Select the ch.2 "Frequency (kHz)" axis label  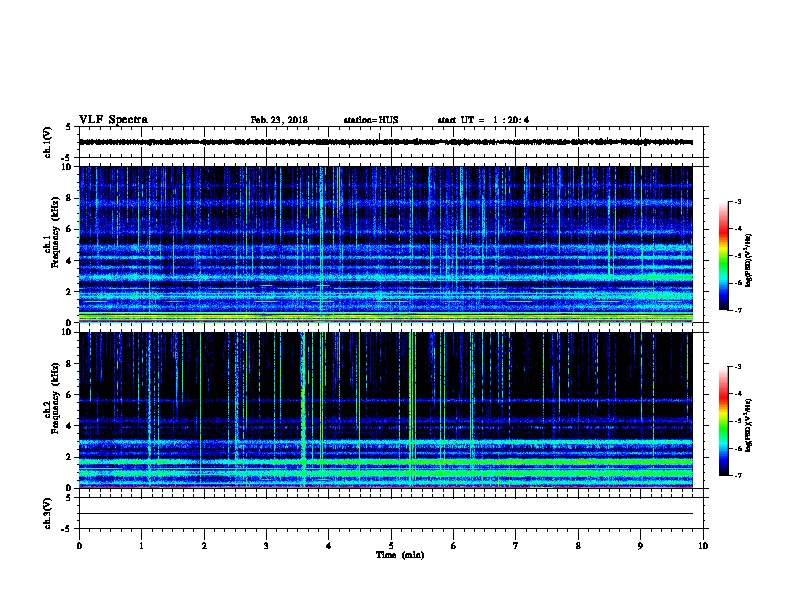click(x=55, y=398)
